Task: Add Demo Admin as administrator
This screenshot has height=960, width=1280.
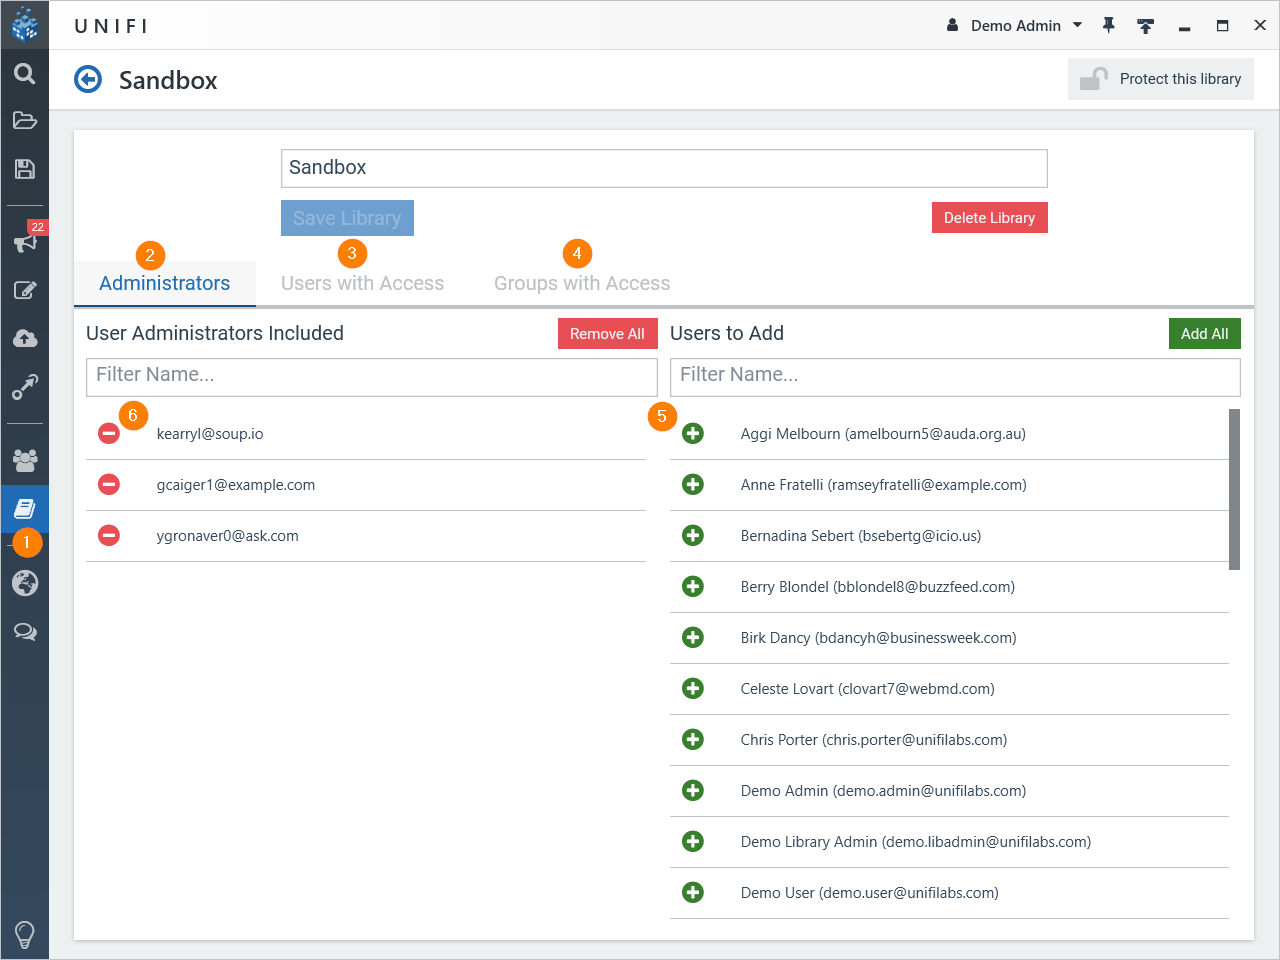Action: (x=693, y=790)
